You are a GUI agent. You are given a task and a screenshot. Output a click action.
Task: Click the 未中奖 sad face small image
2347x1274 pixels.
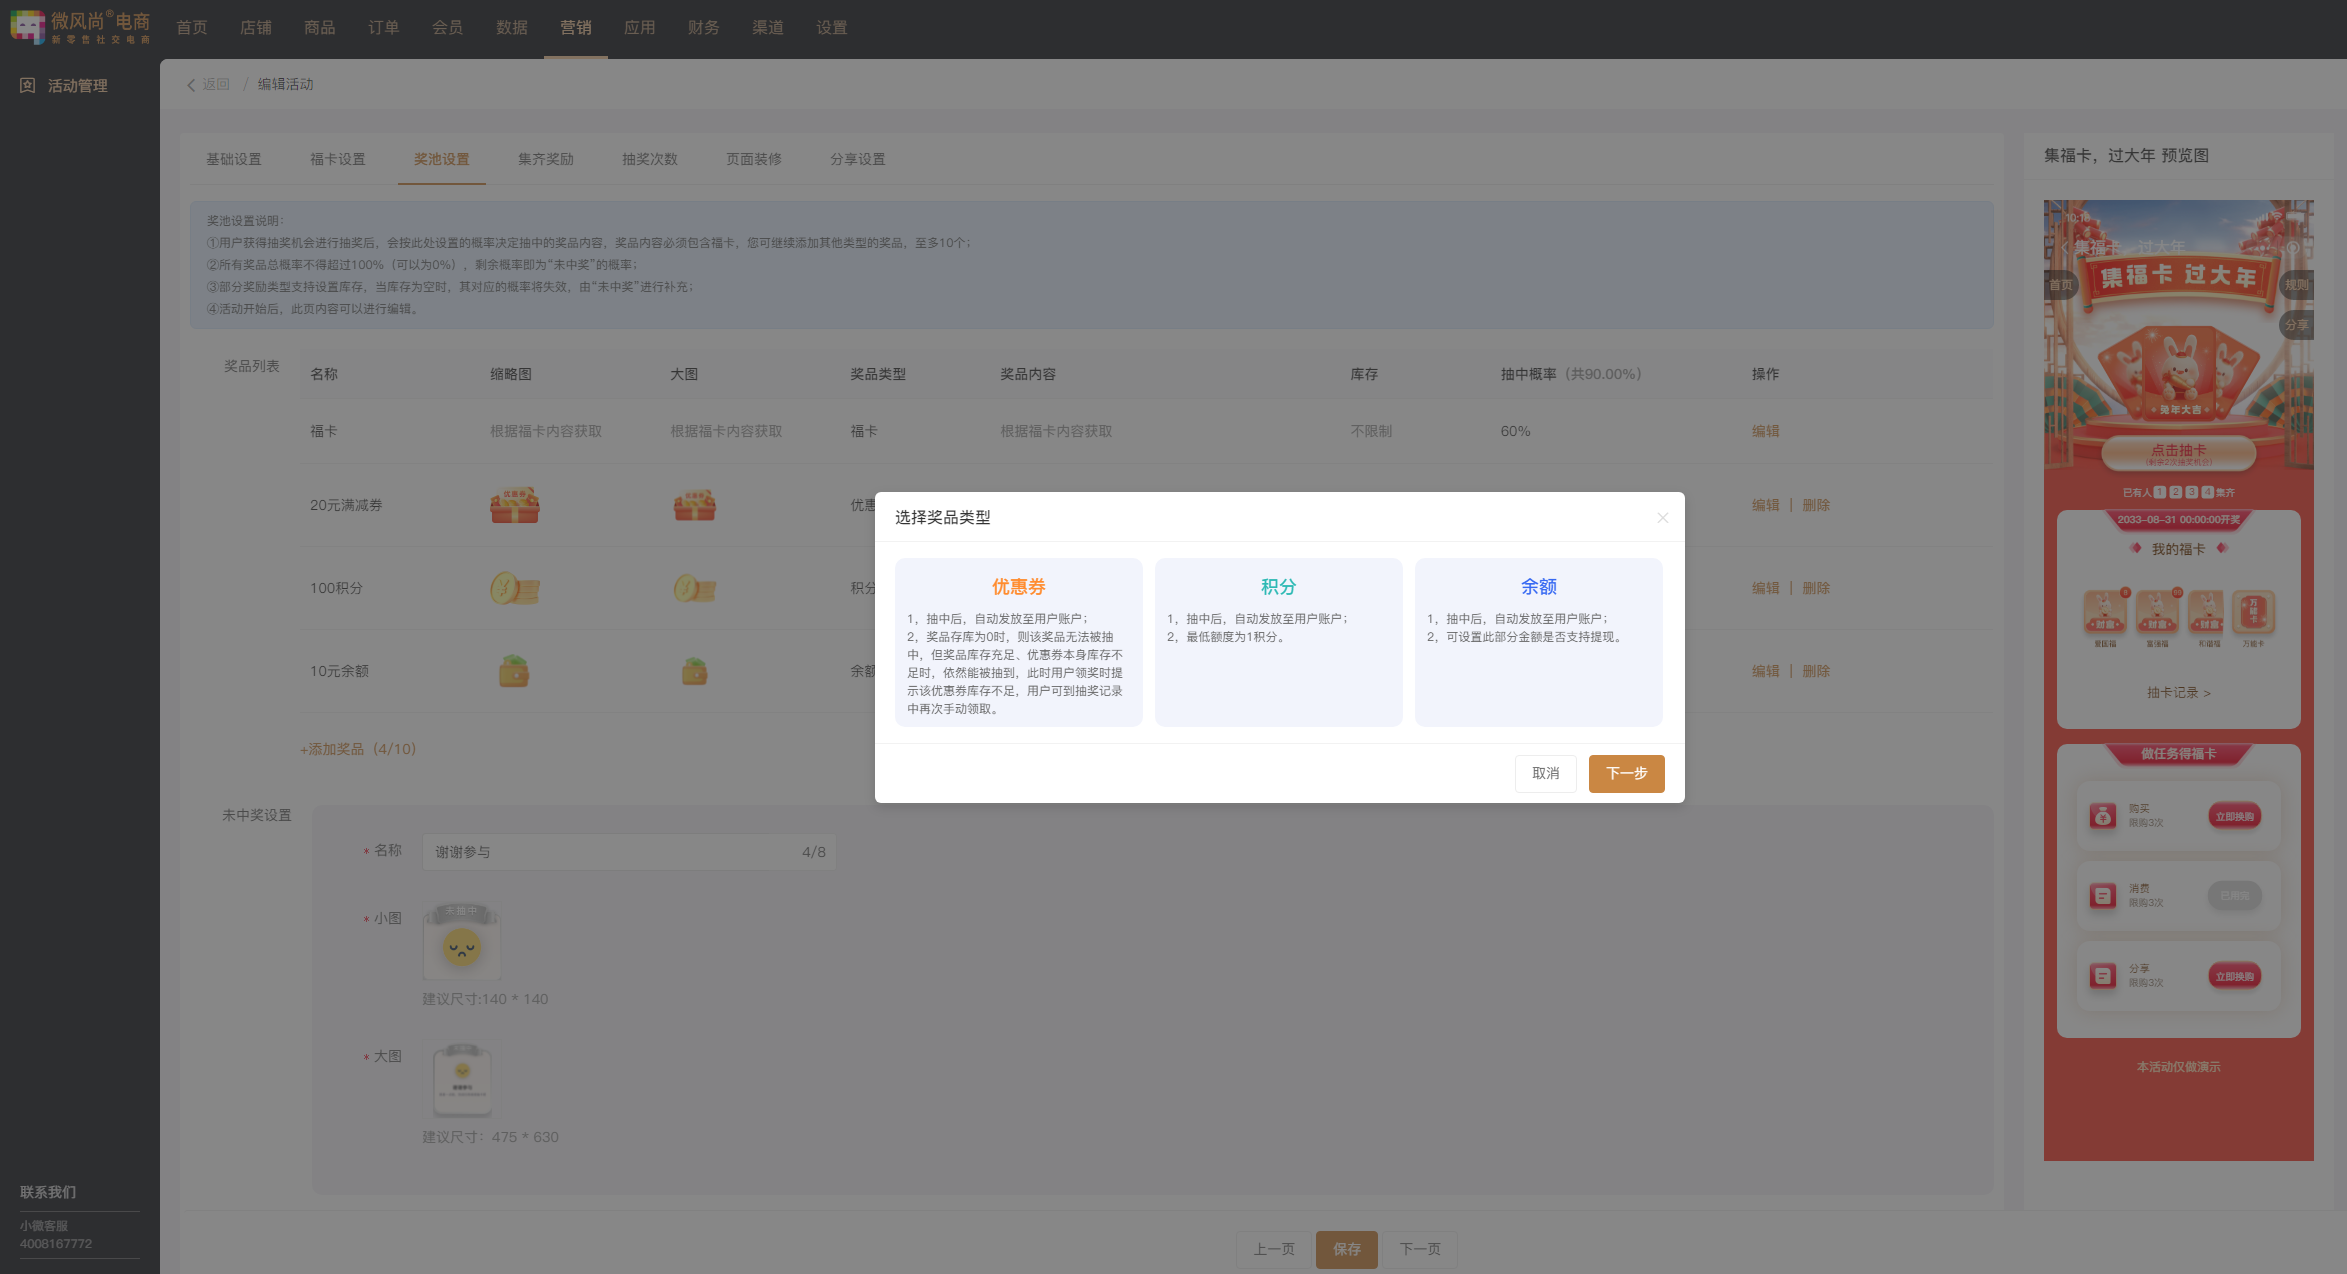(461, 943)
